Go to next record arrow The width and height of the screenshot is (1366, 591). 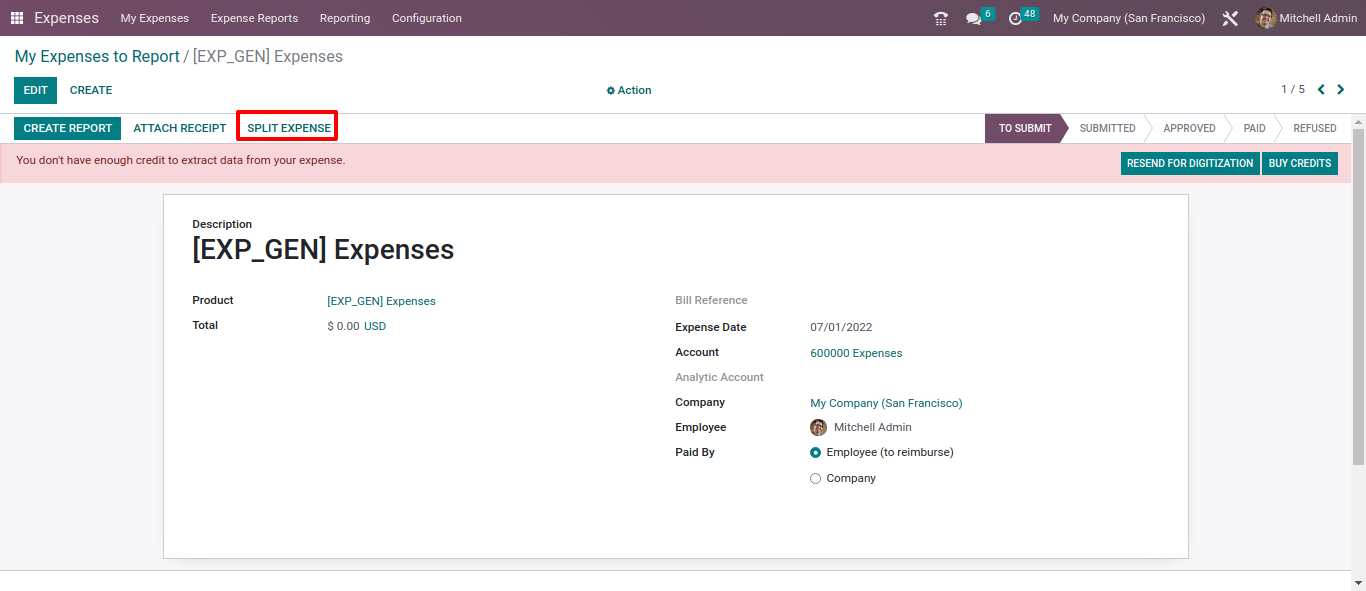click(1341, 90)
